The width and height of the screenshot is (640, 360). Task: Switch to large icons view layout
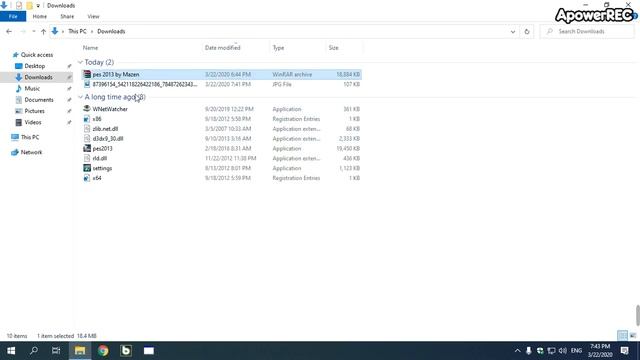[x=633, y=336]
